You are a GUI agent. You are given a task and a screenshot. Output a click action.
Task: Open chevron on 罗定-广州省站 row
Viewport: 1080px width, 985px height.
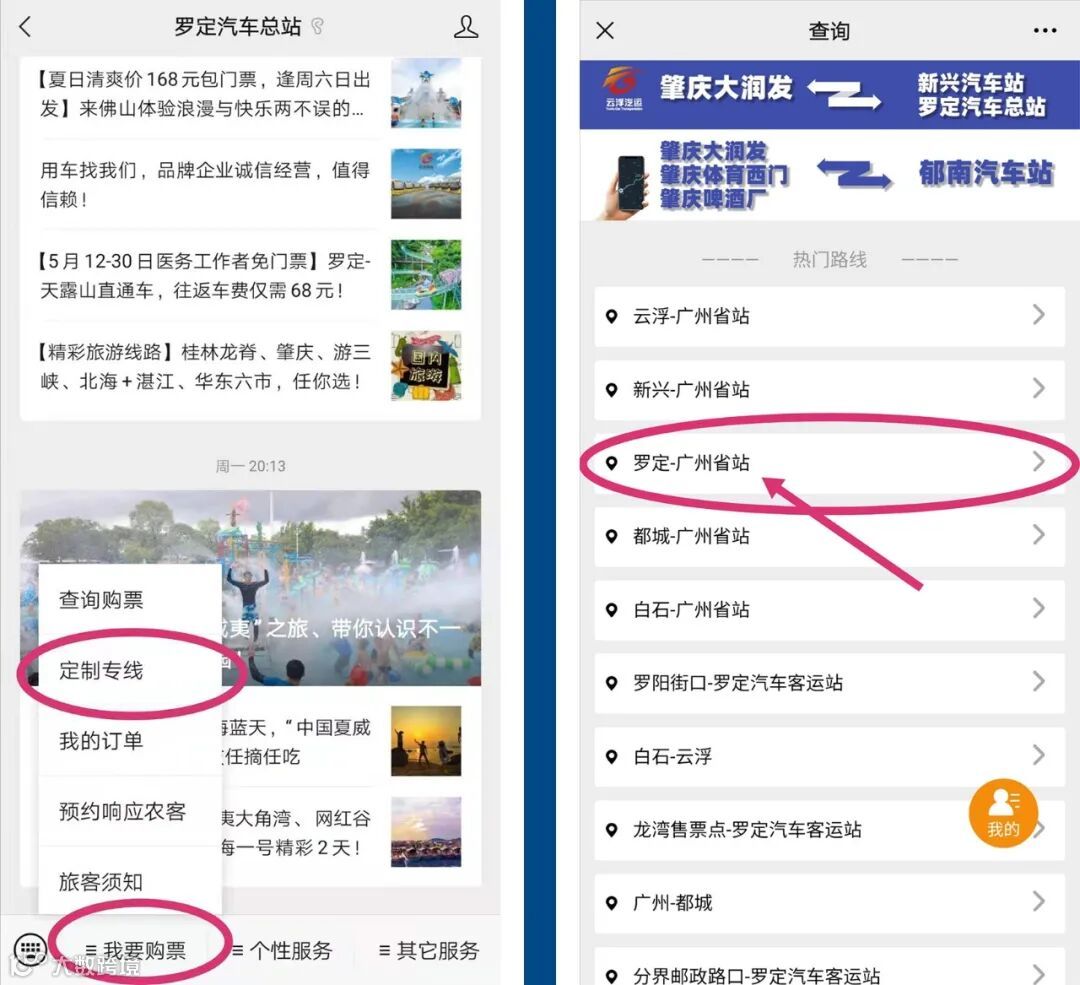pos(1039,462)
